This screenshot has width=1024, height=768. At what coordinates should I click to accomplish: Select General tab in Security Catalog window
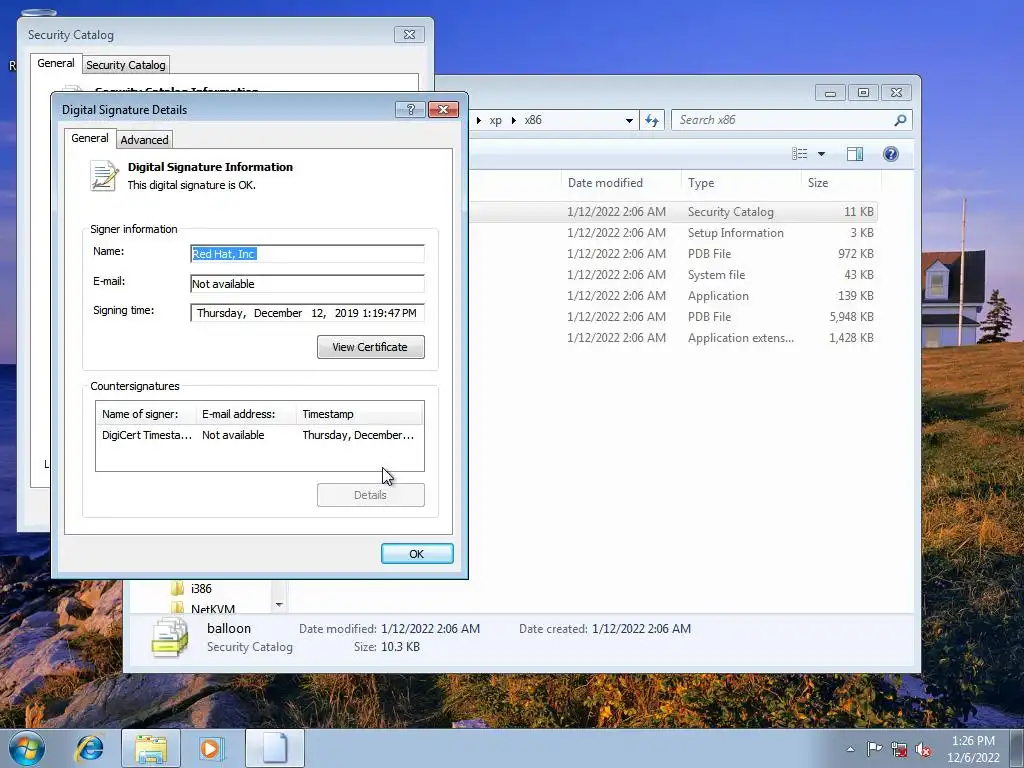pyautogui.click(x=56, y=63)
